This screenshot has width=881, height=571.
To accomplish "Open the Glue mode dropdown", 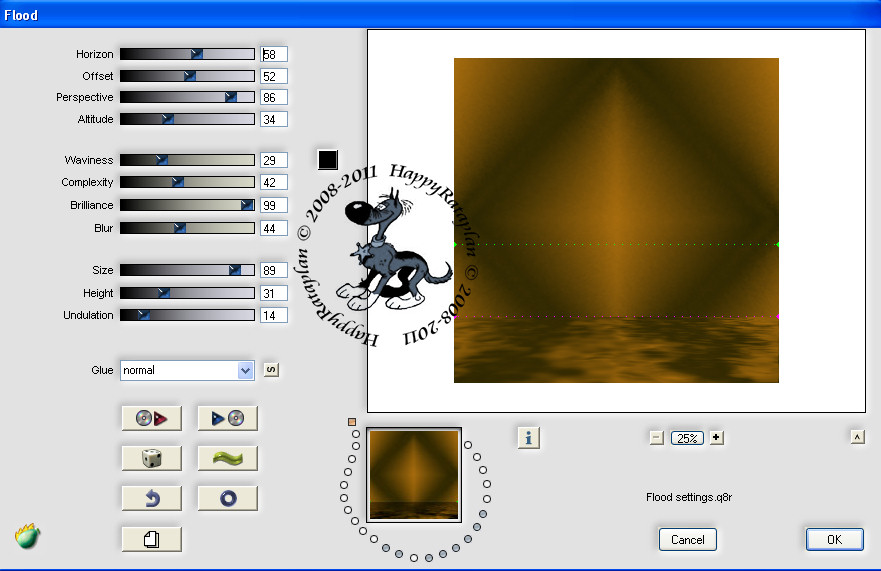I will coord(187,370).
